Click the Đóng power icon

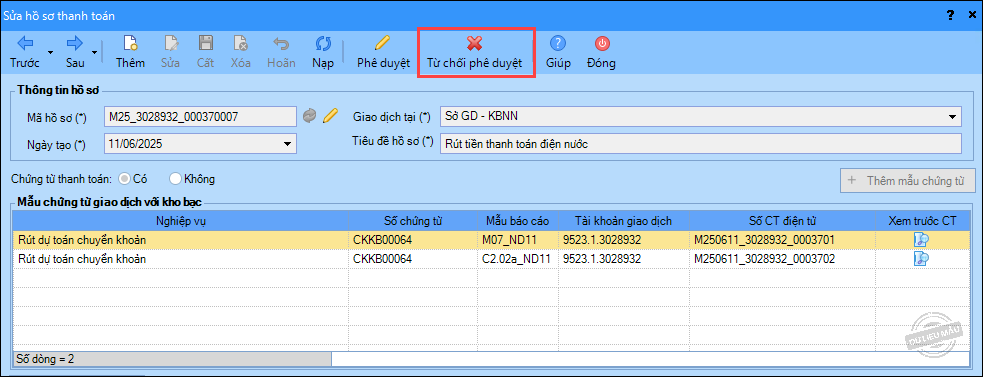tap(601, 43)
